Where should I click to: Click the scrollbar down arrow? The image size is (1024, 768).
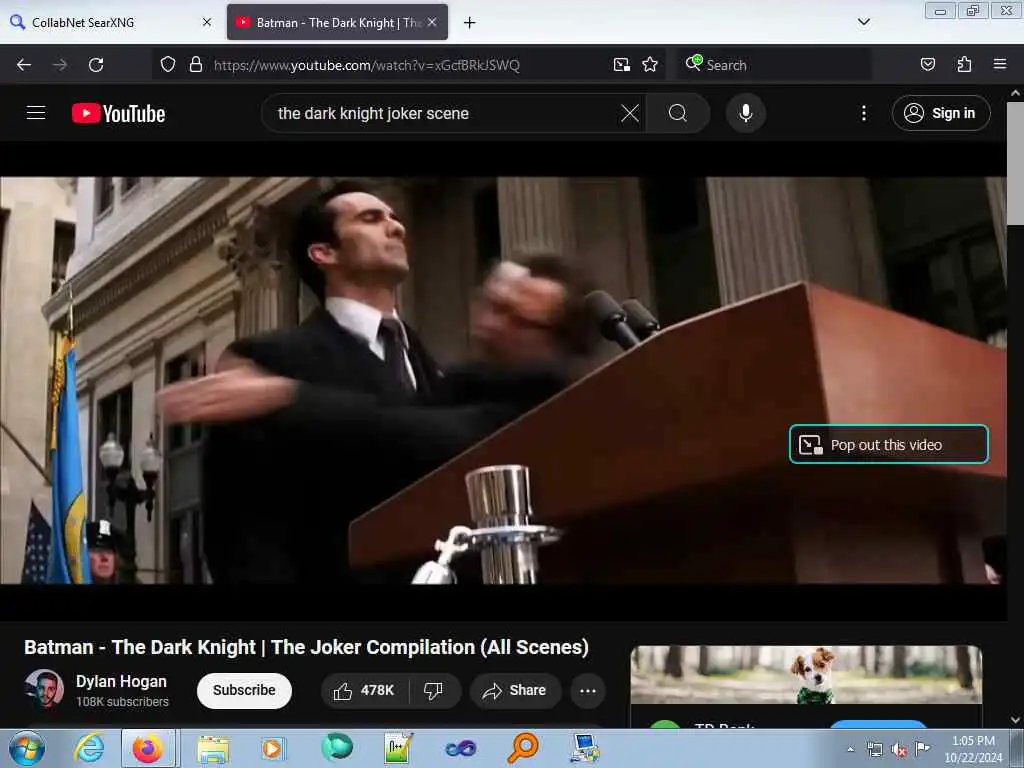coord(1015,719)
